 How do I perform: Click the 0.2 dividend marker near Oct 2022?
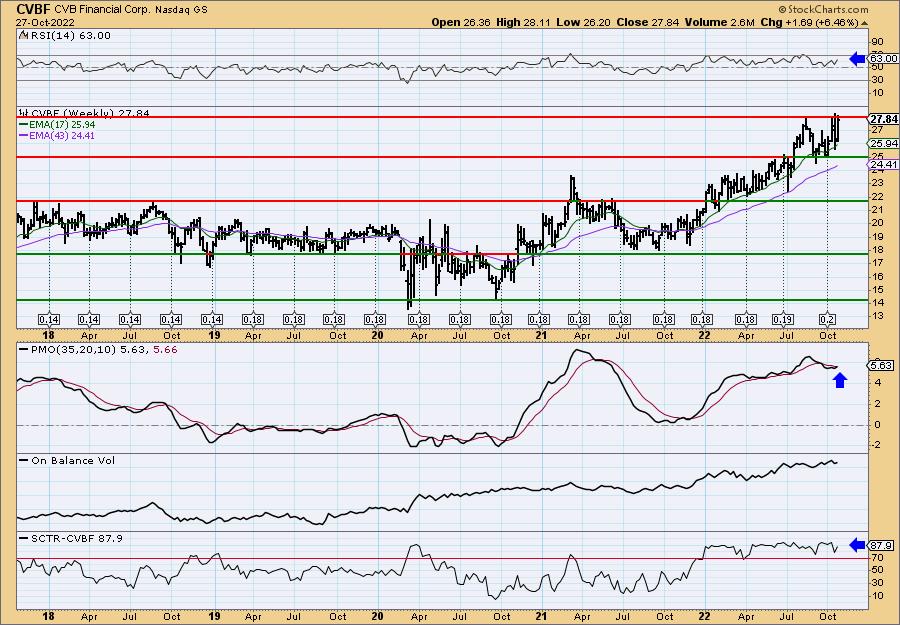(x=827, y=320)
